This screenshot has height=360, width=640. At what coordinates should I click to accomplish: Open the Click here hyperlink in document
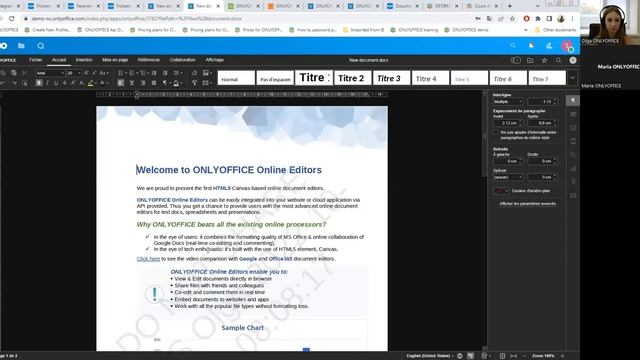click(x=148, y=259)
